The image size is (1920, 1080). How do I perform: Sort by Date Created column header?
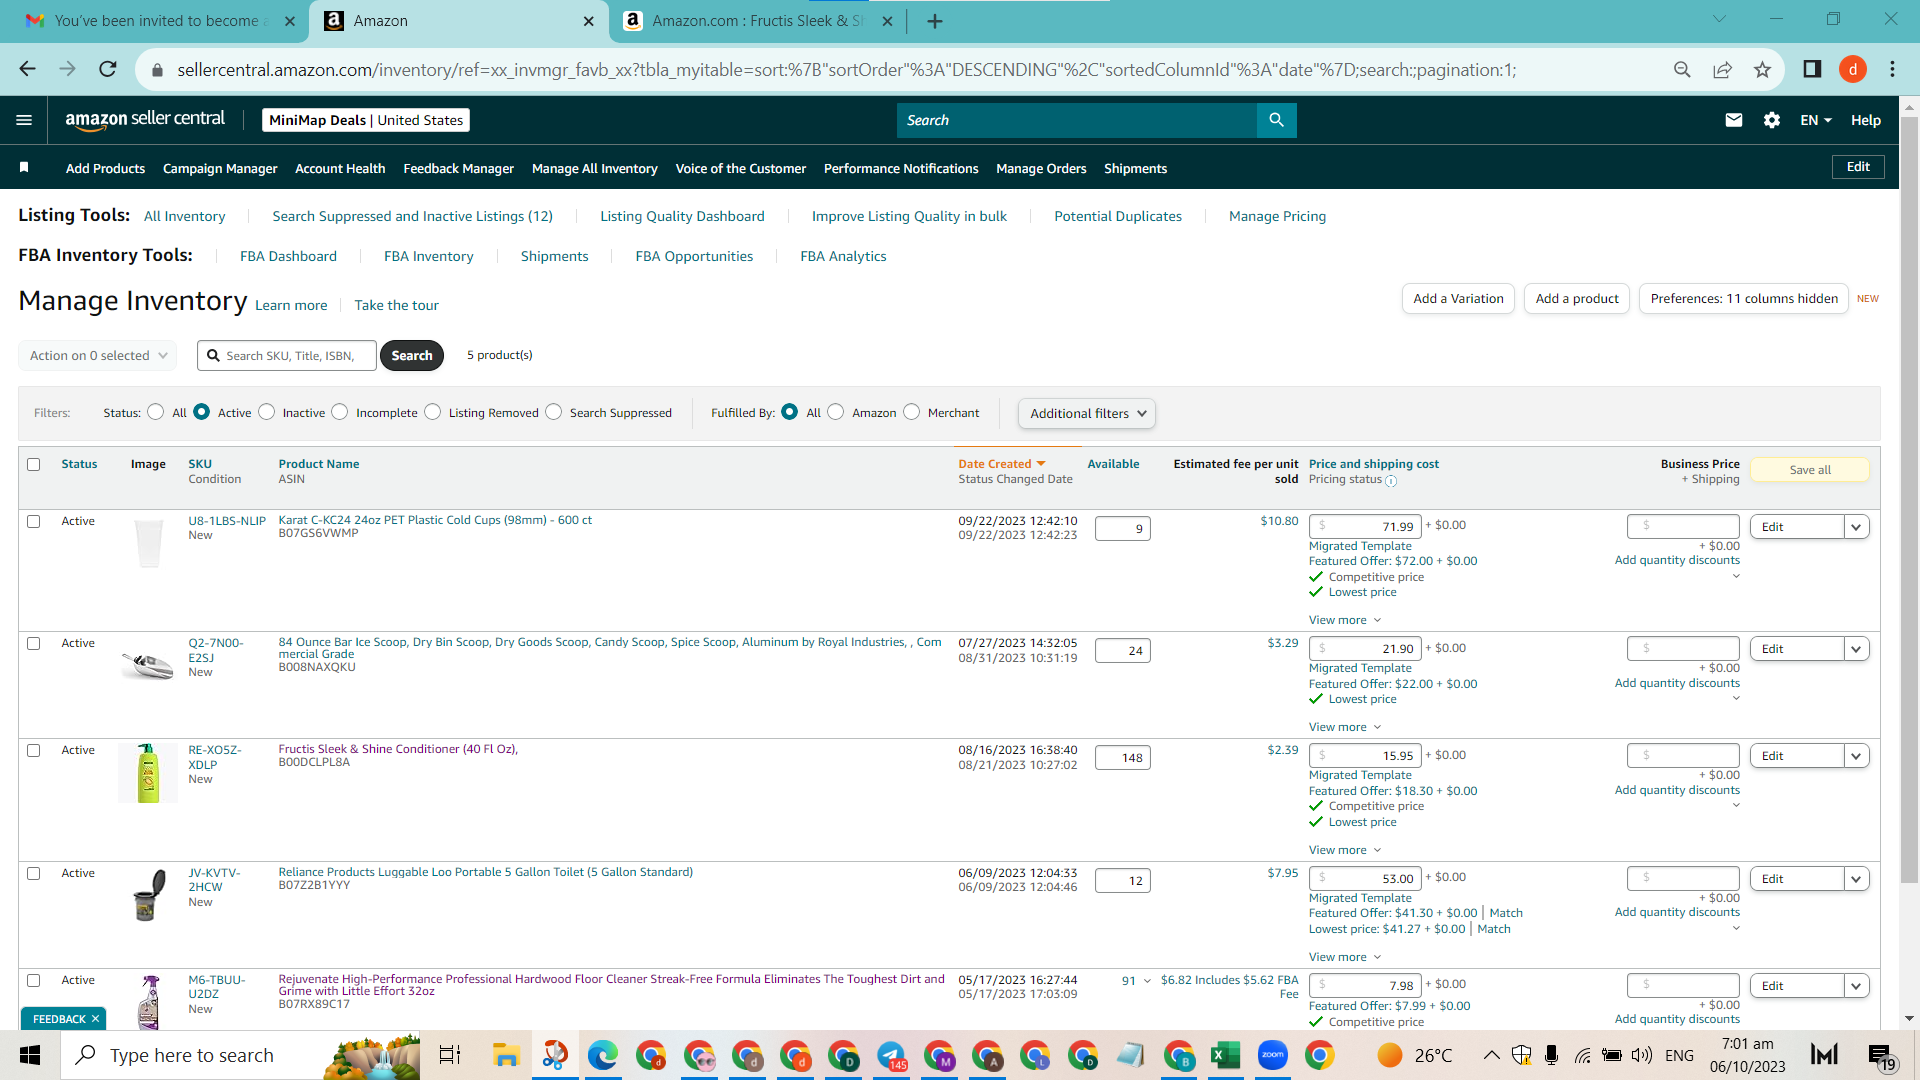tap(1001, 464)
